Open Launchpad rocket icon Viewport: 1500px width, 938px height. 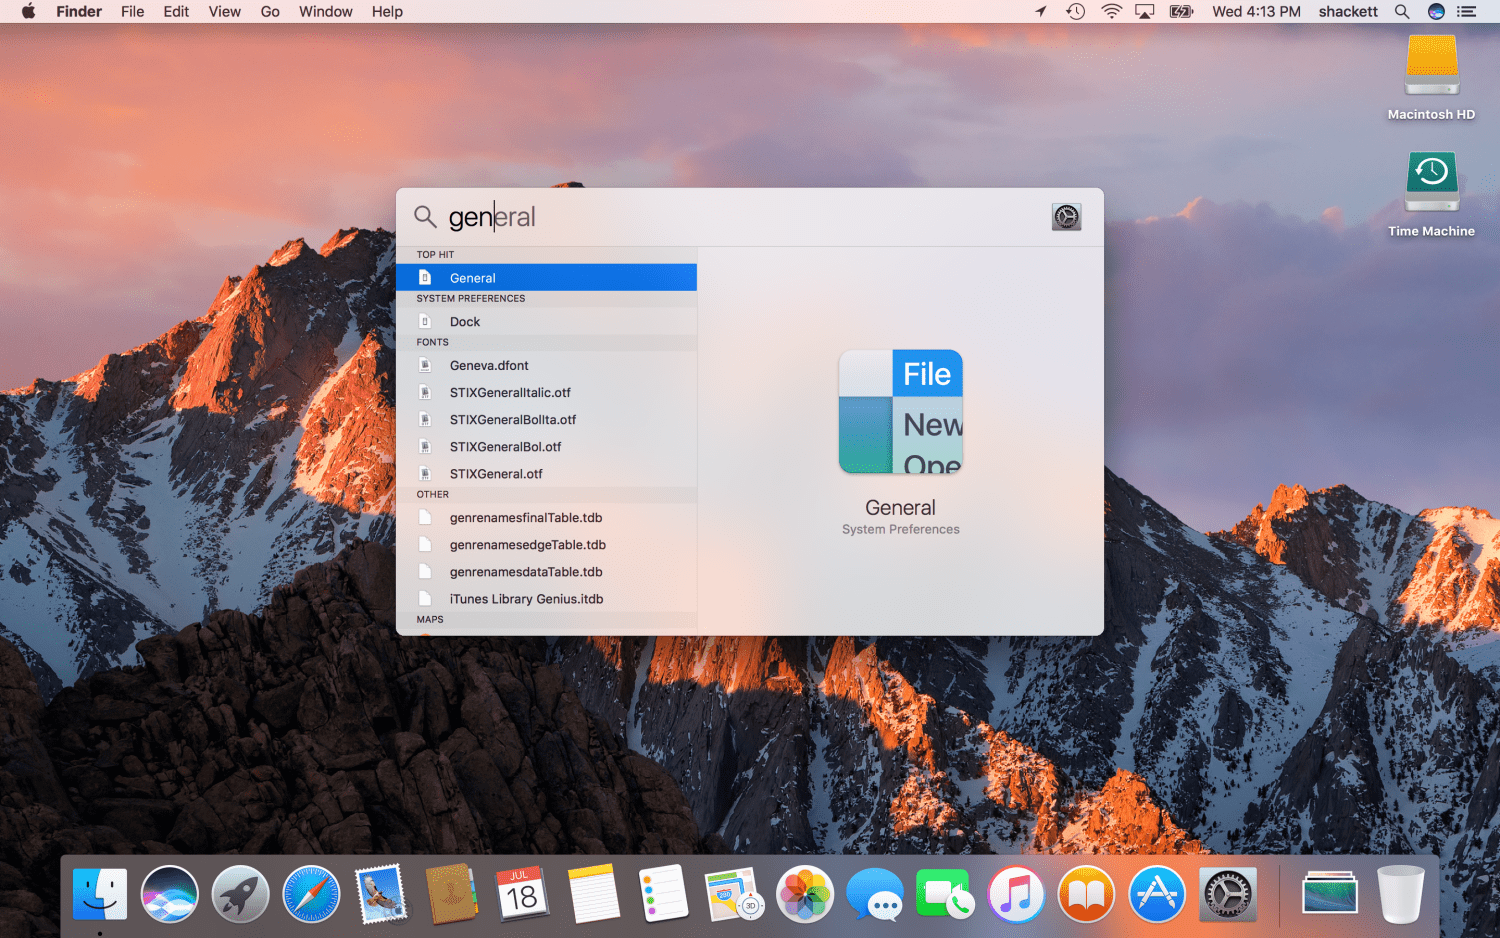pyautogui.click(x=240, y=894)
